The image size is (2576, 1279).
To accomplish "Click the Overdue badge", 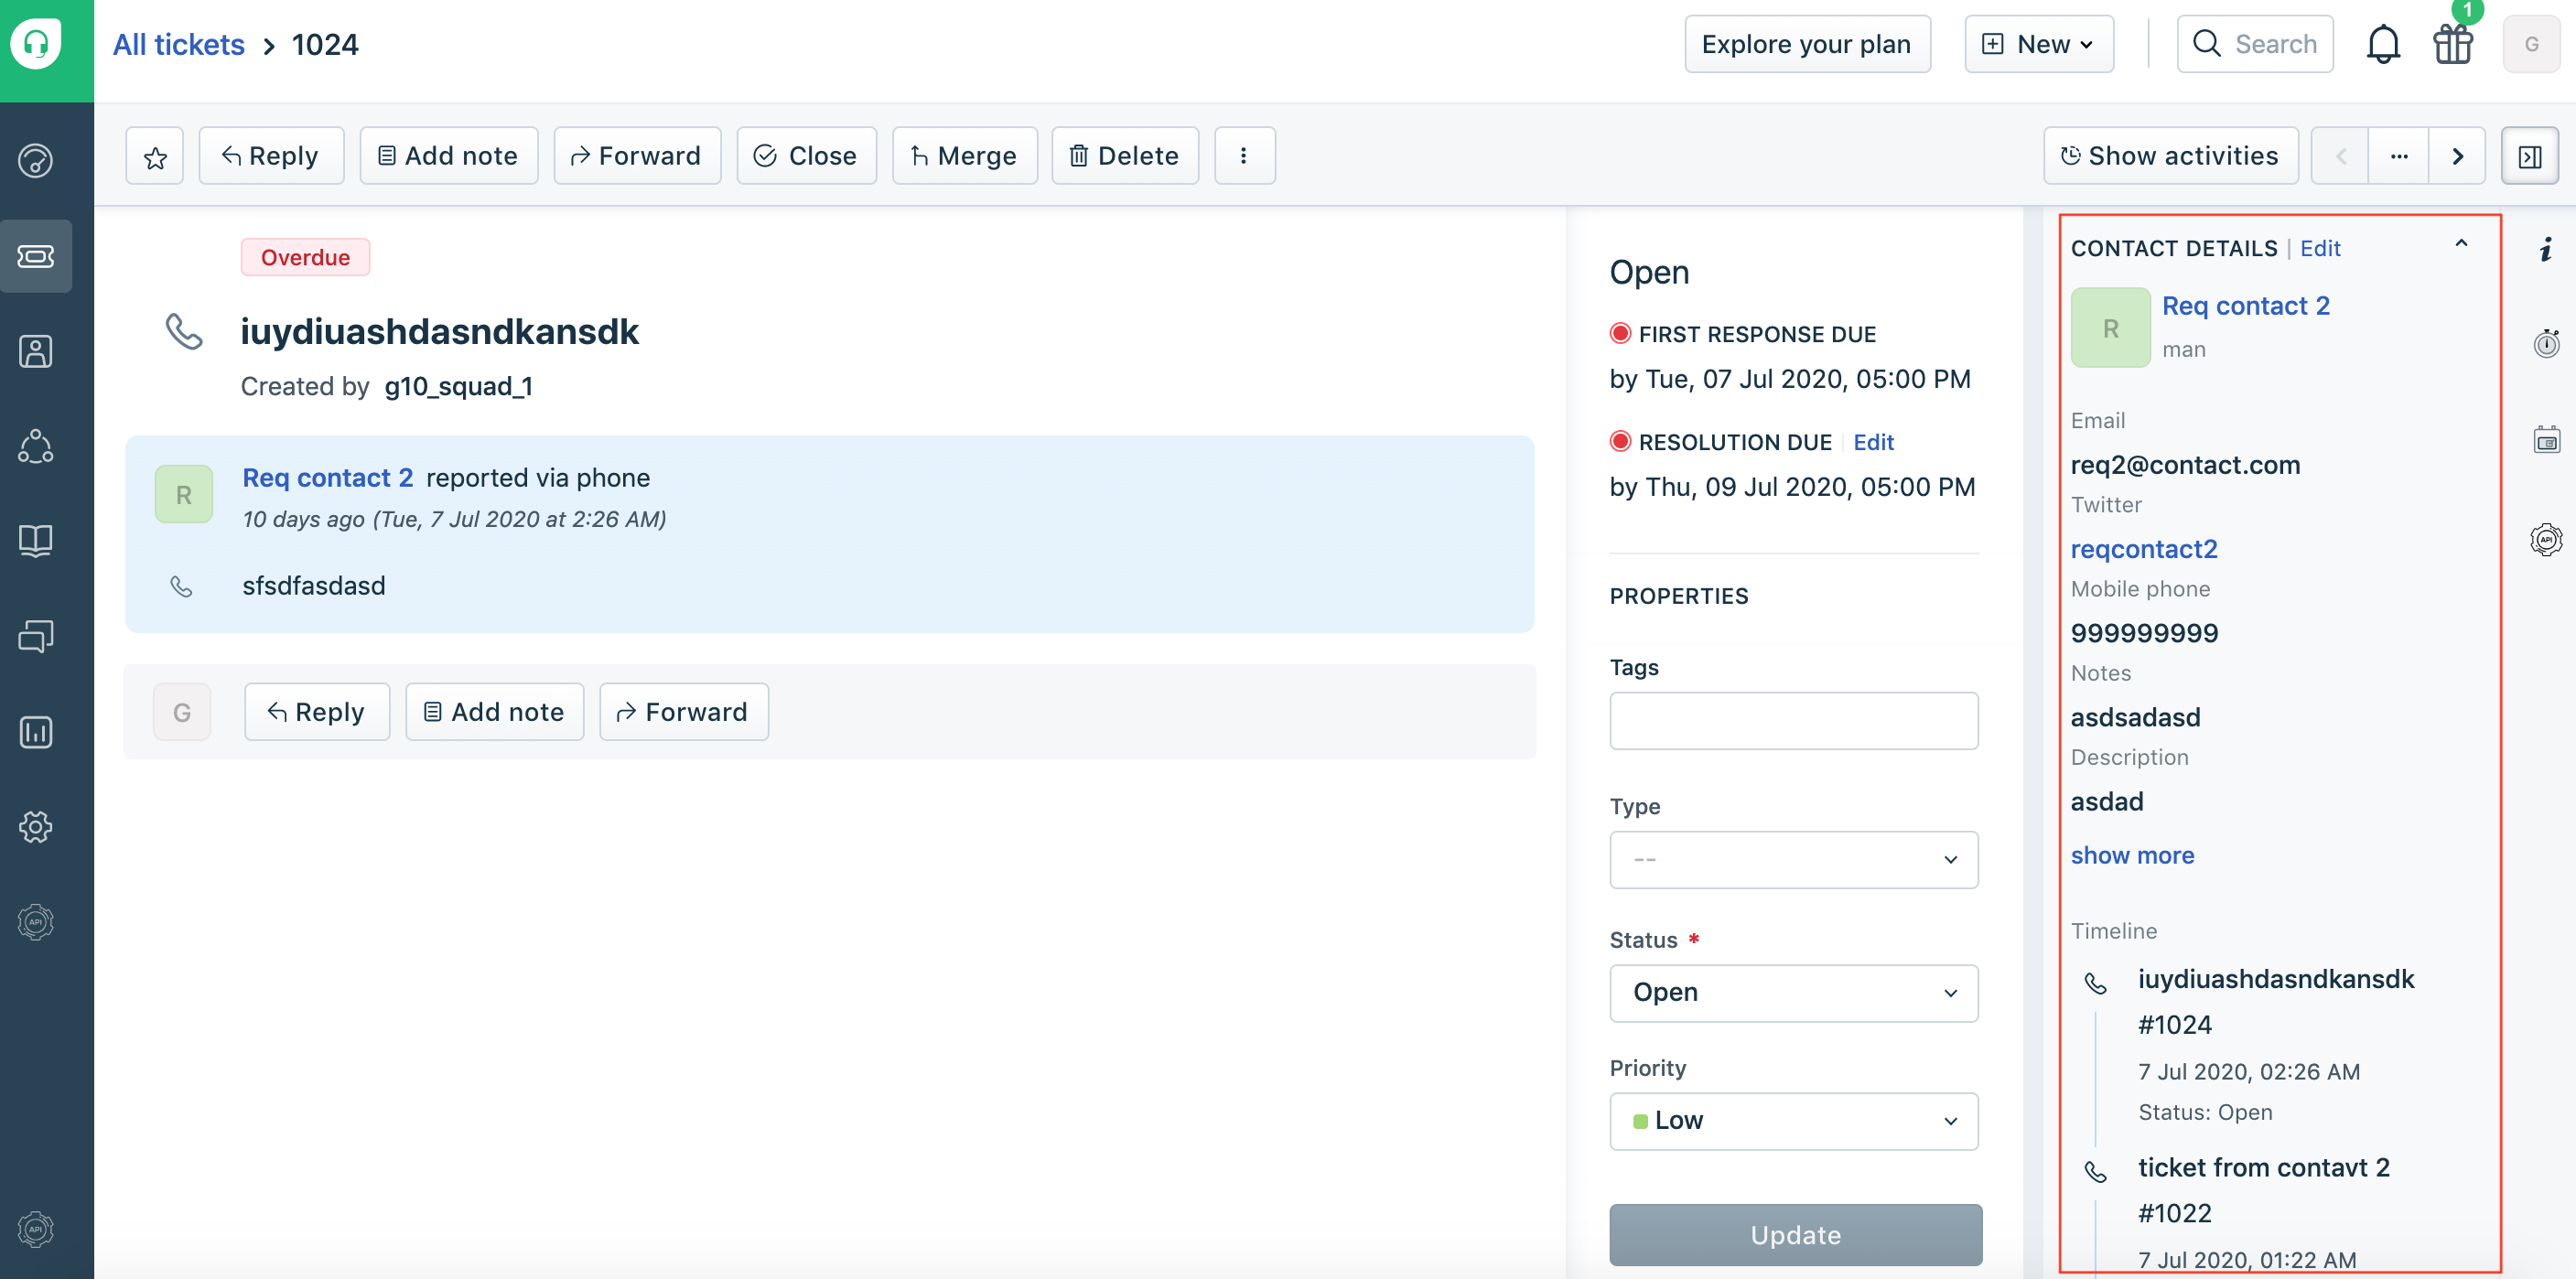I will point(305,257).
